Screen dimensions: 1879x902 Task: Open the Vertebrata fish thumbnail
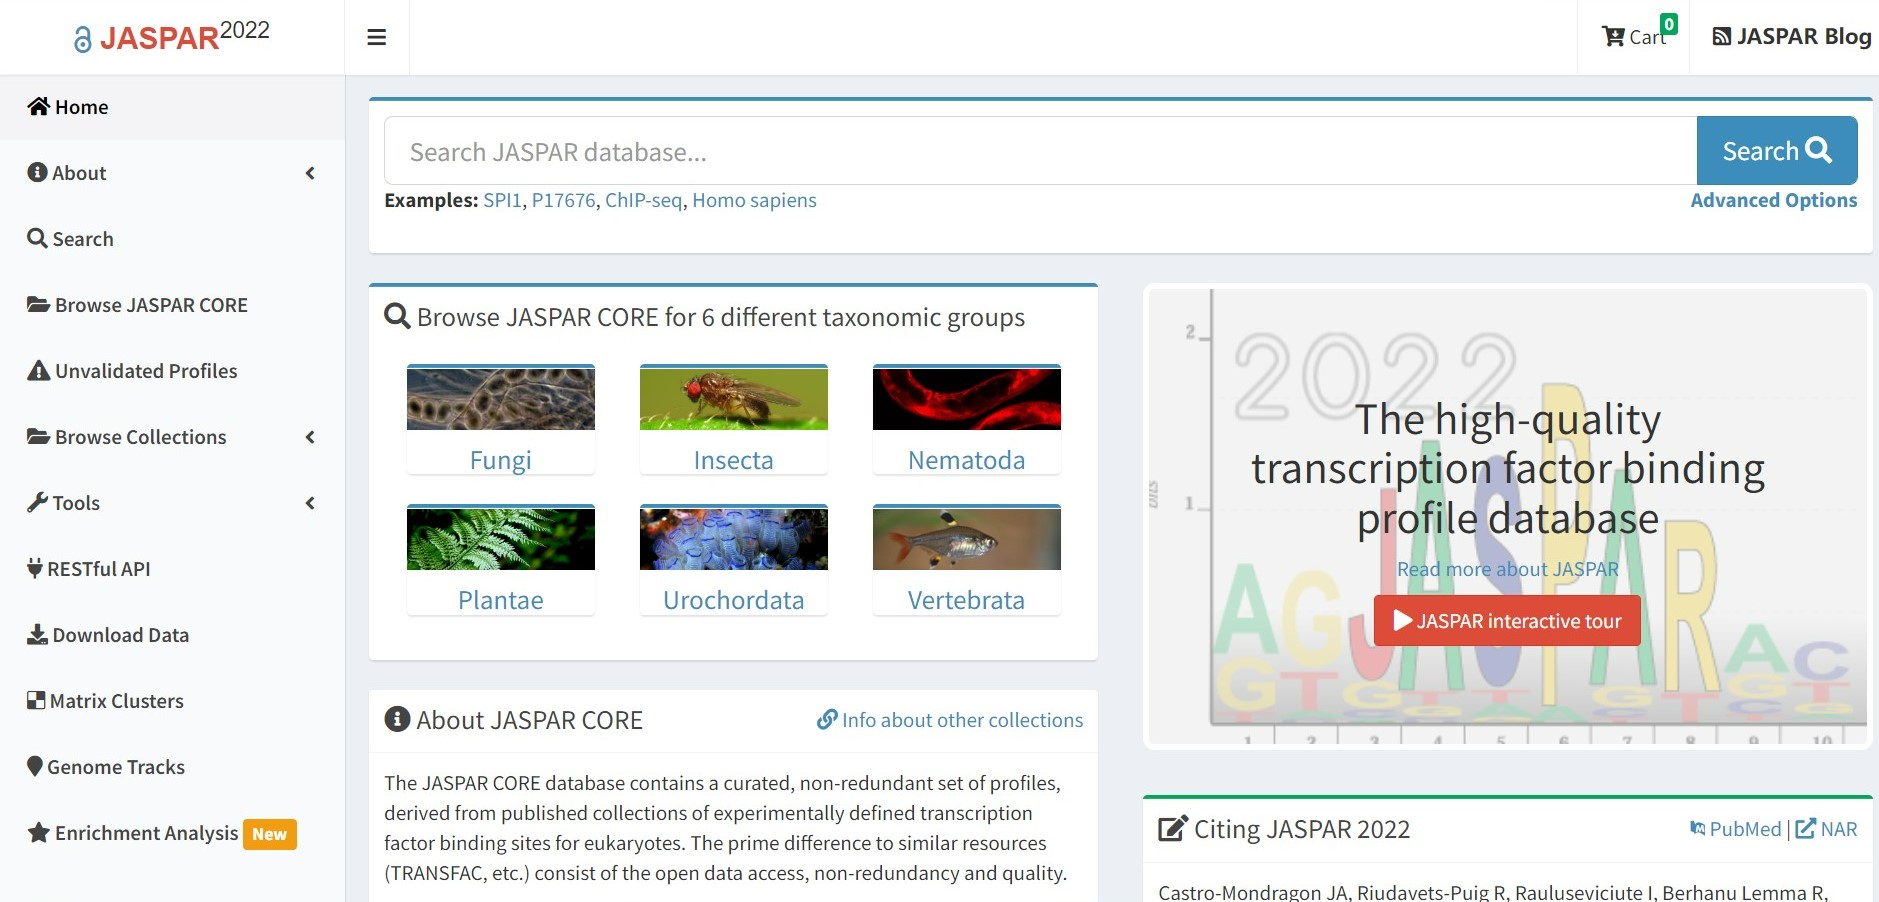click(967, 538)
